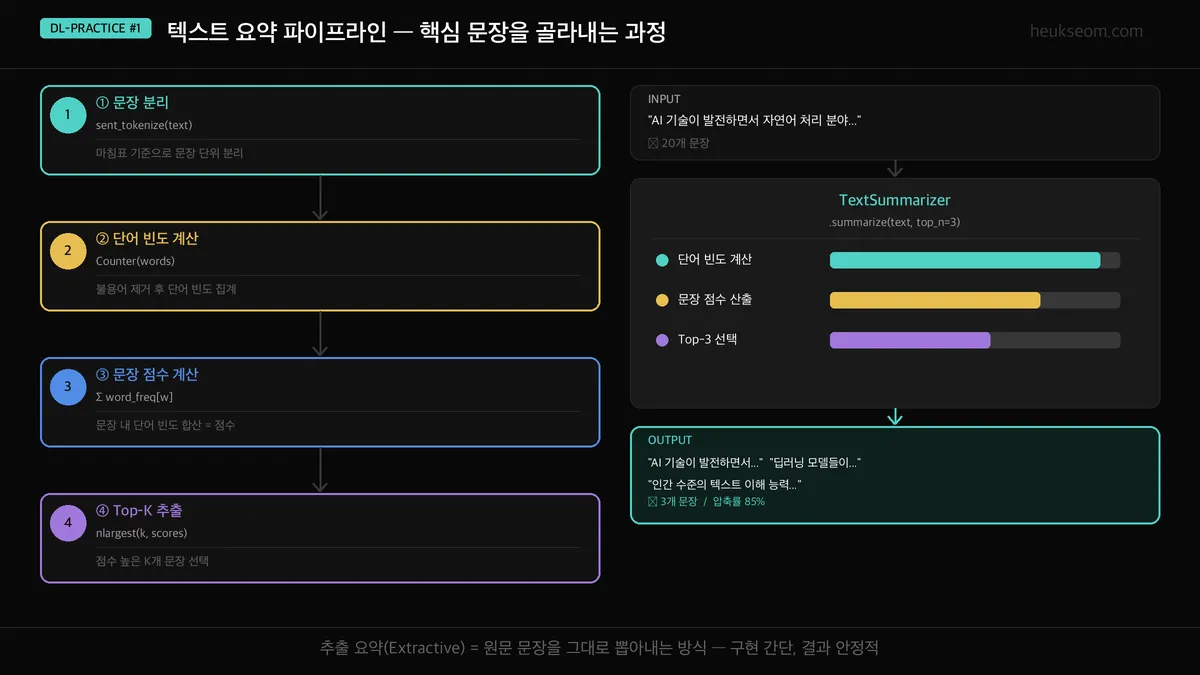The height and width of the screenshot is (675, 1200).
Task: Click the purple number 4 circle
Action: coord(68,523)
